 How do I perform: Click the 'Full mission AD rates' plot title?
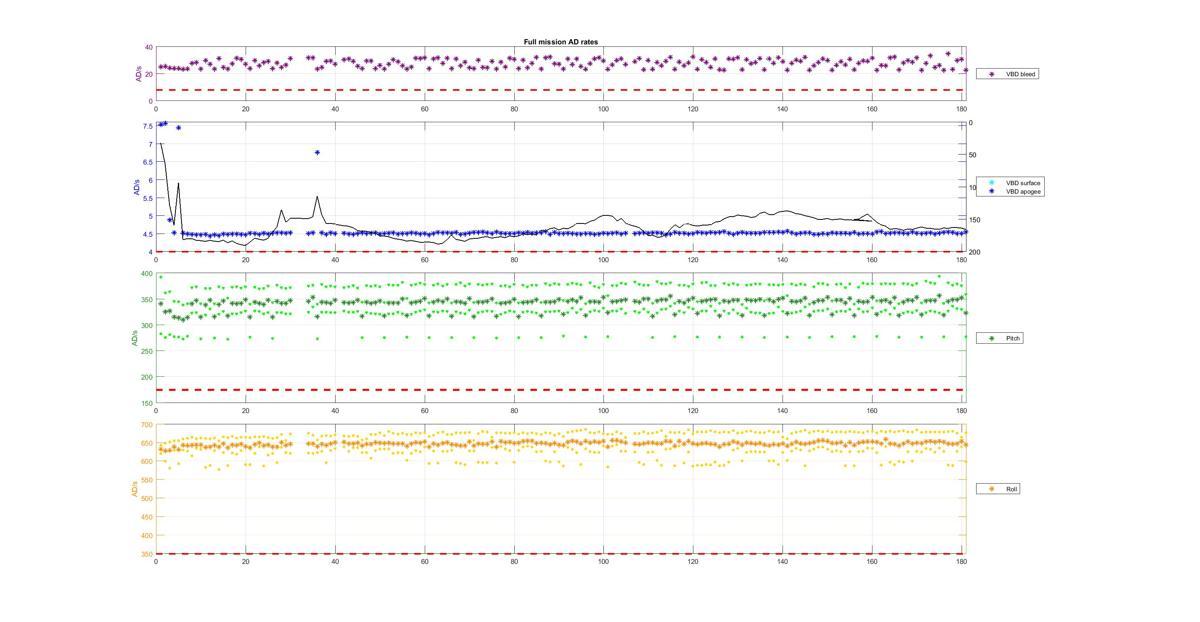(561, 42)
